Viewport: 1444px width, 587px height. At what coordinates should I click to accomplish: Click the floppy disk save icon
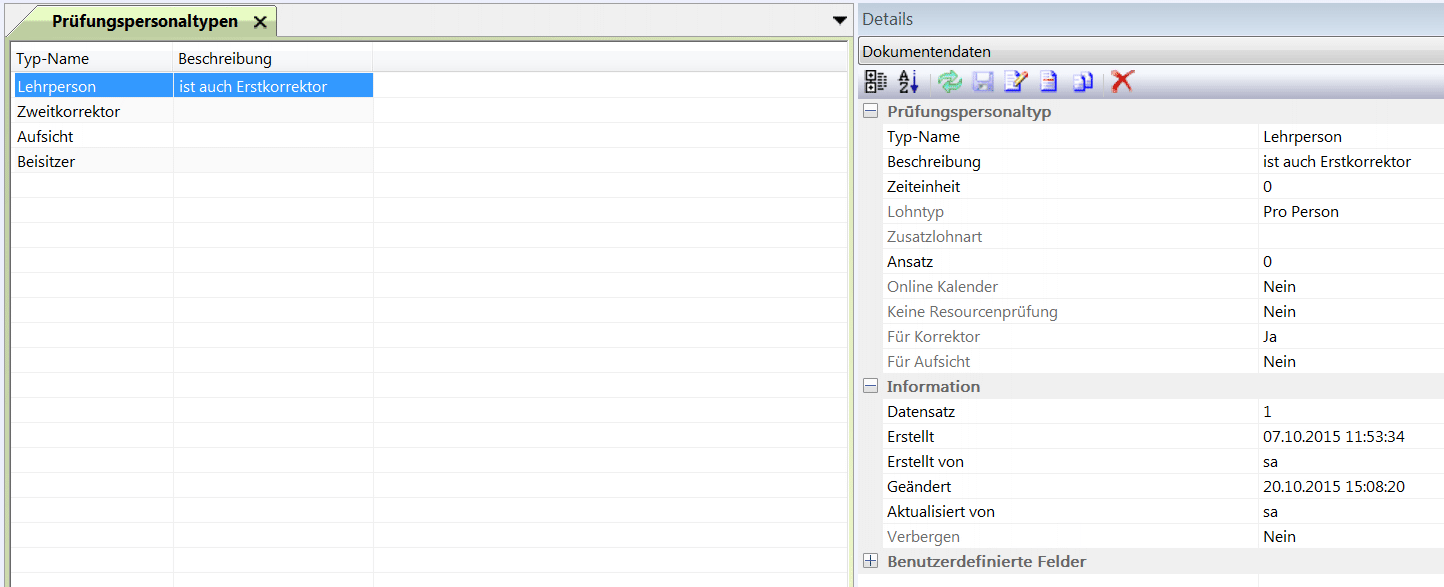982,82
